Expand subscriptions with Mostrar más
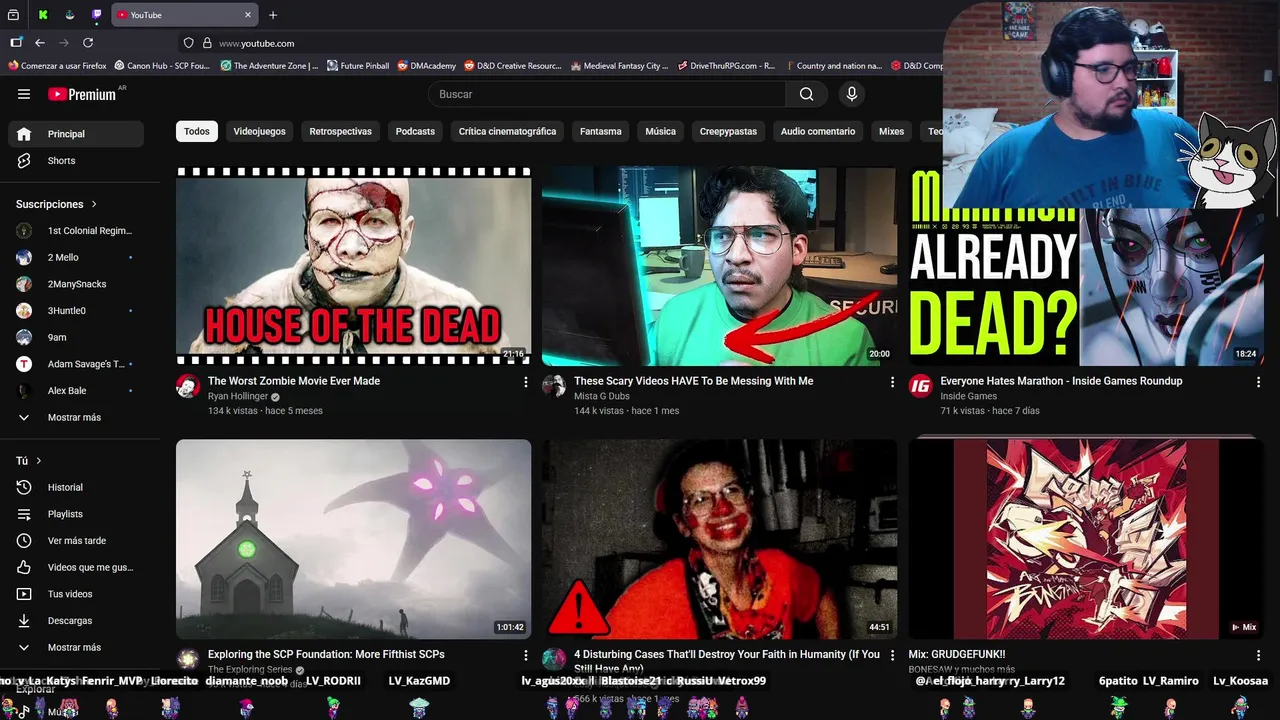The height and width of the screenshot is (720, 1280). pyautogui.click(x=76, y=417)
